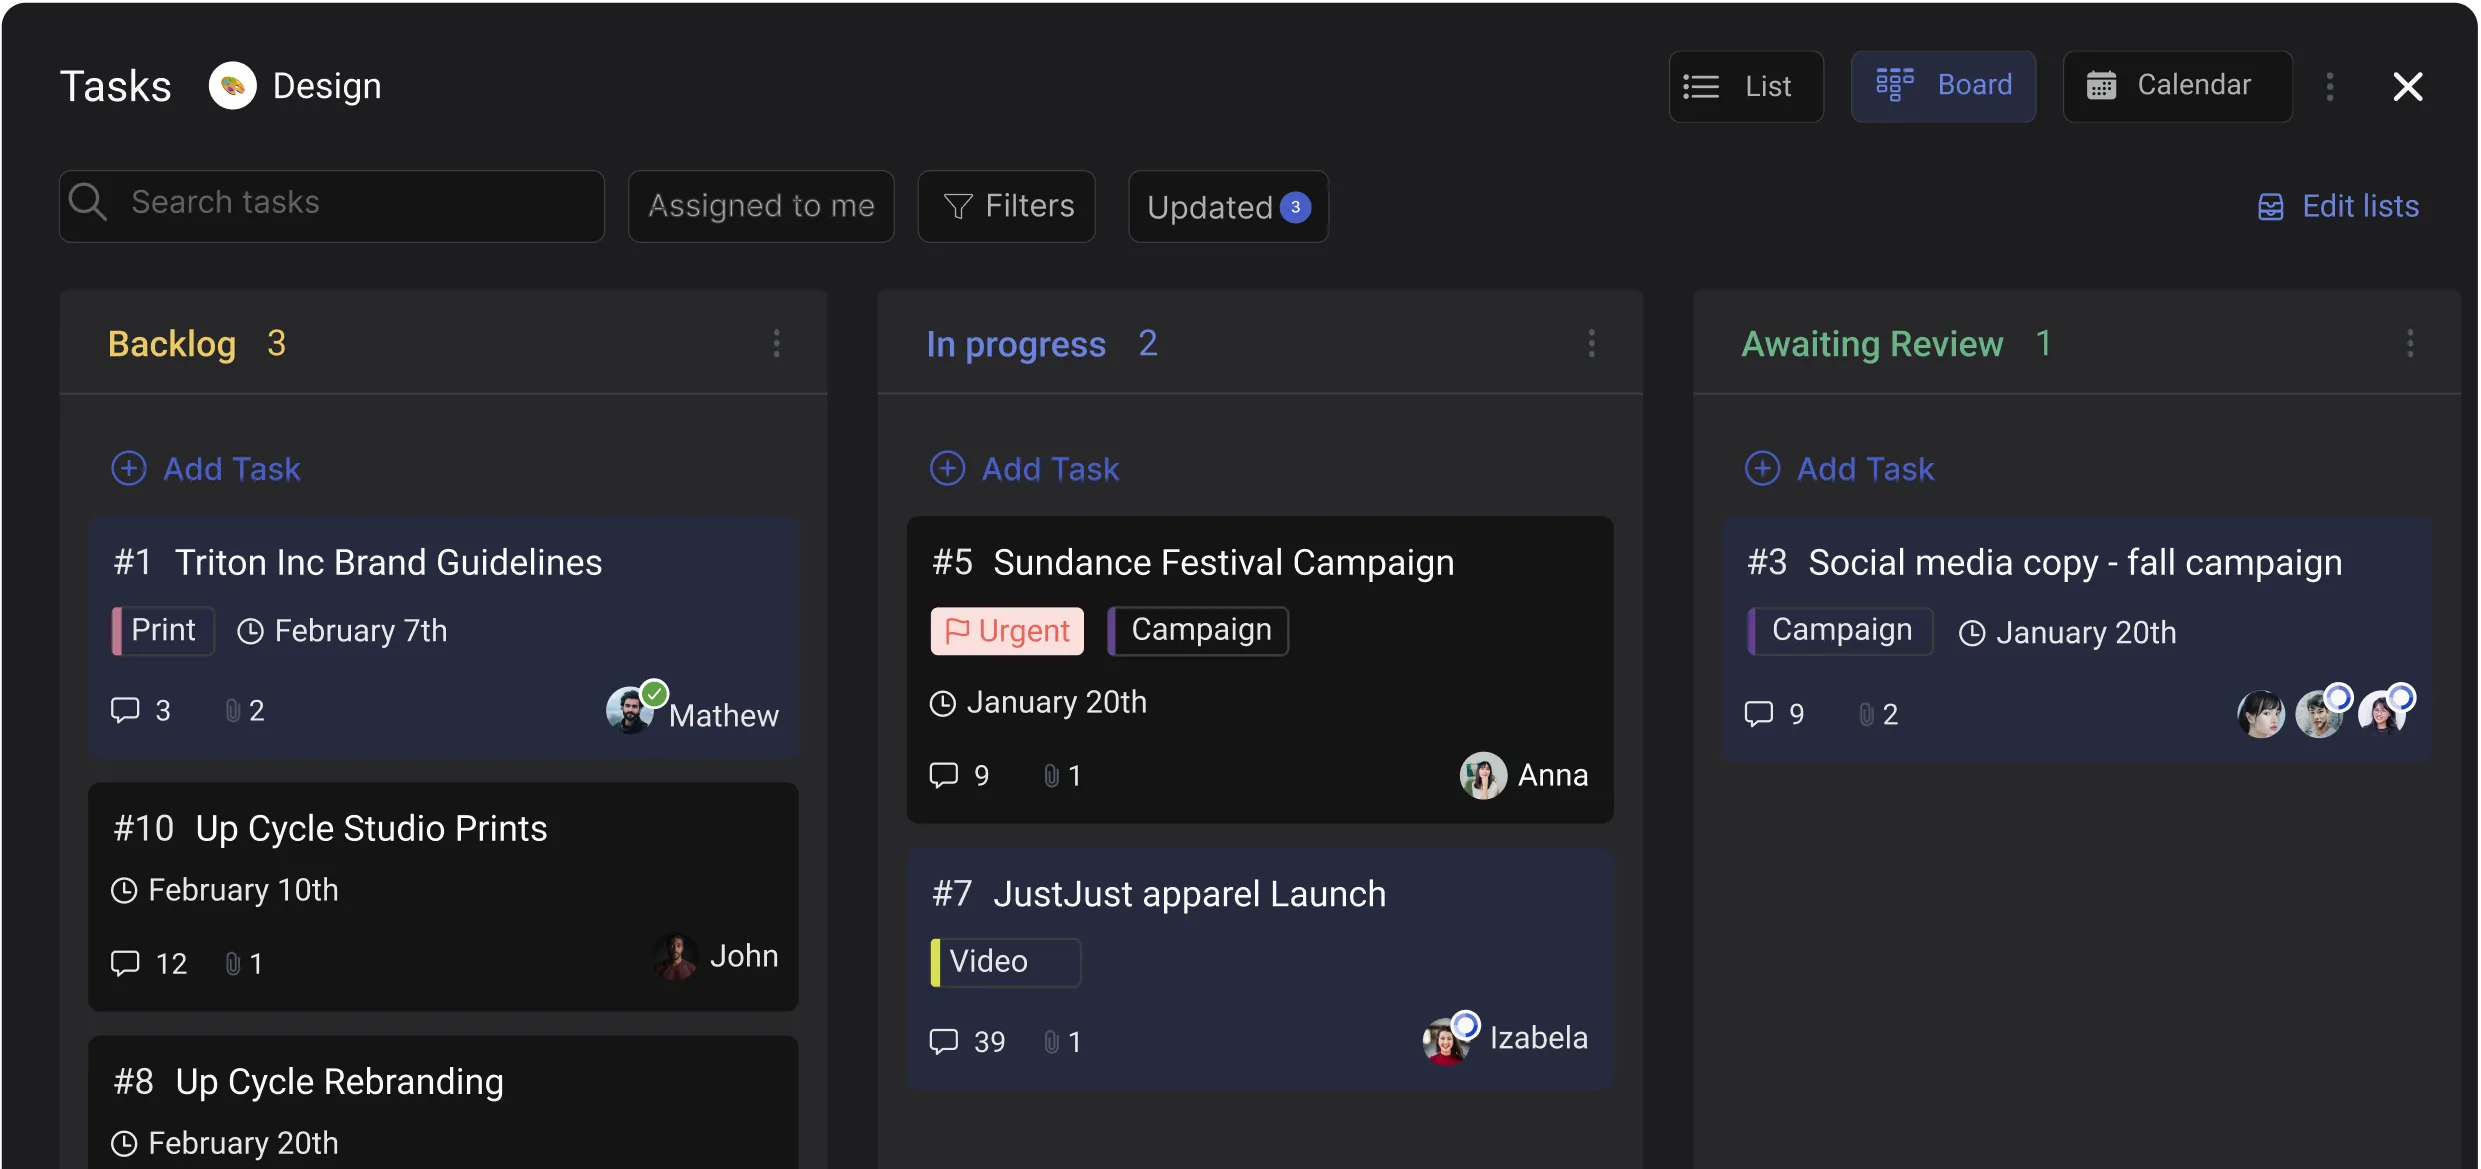This screenshot has width=2481, height=1169.
Task: Open the Calendar view icon
Action: point(2101,85)
